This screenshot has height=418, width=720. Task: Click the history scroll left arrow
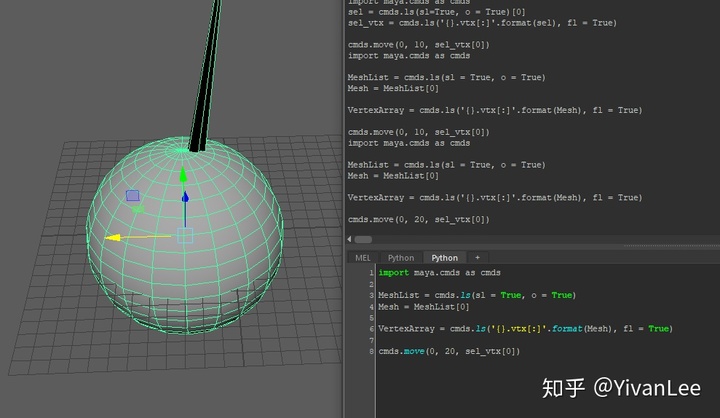[x=349, y=239]
